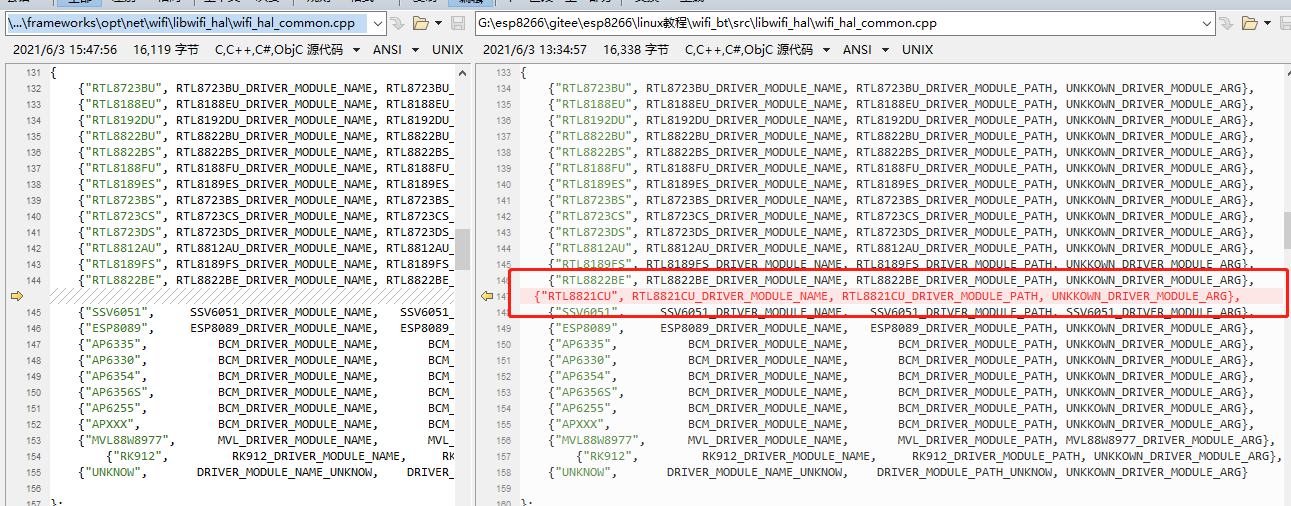Click the 16,119 字节 size in left pane

(x=165, y=49)
